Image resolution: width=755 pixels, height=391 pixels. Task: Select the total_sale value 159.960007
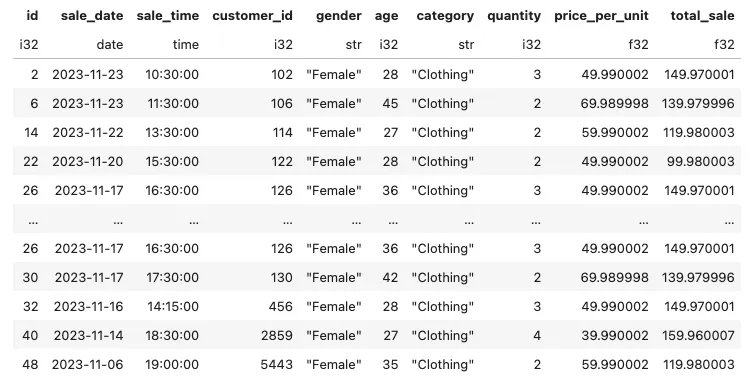[x=698, y=336]
